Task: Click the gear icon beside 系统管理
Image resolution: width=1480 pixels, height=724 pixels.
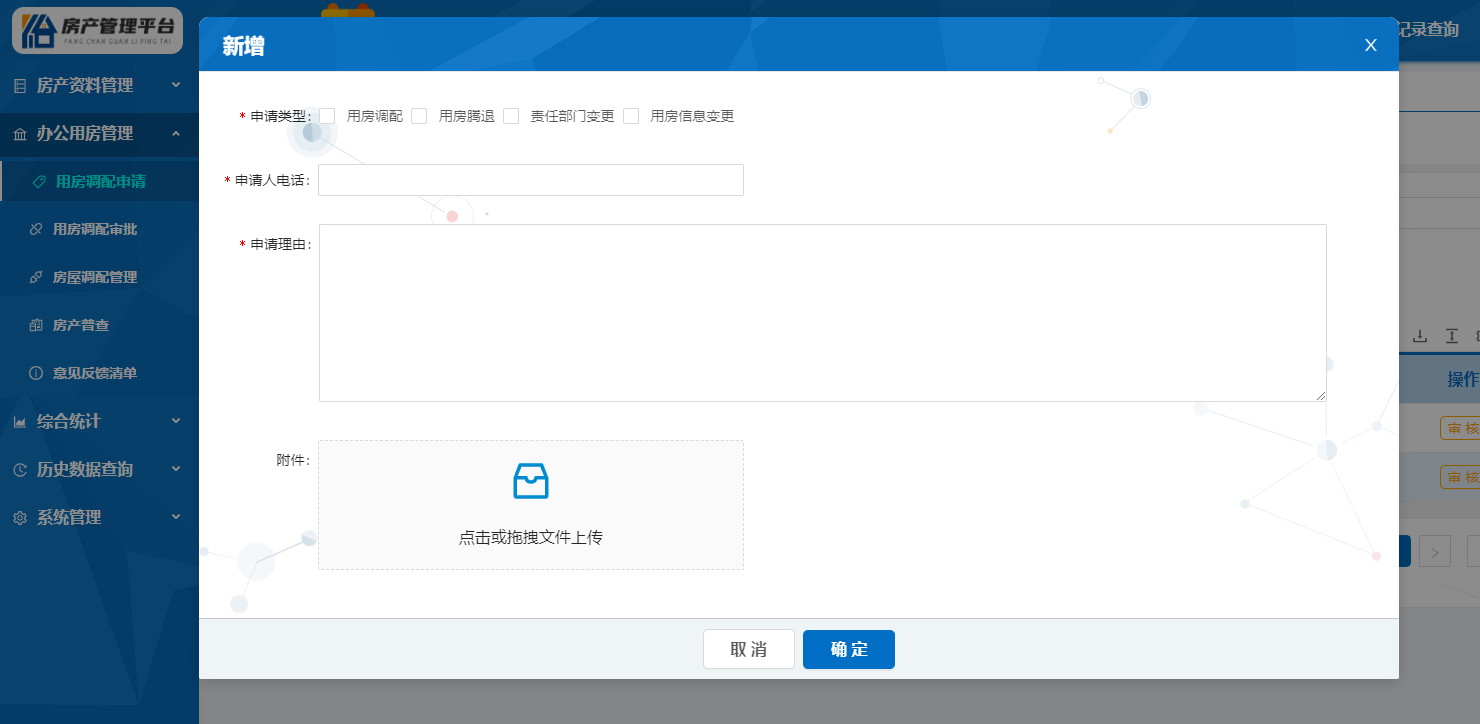Action: 20,518
